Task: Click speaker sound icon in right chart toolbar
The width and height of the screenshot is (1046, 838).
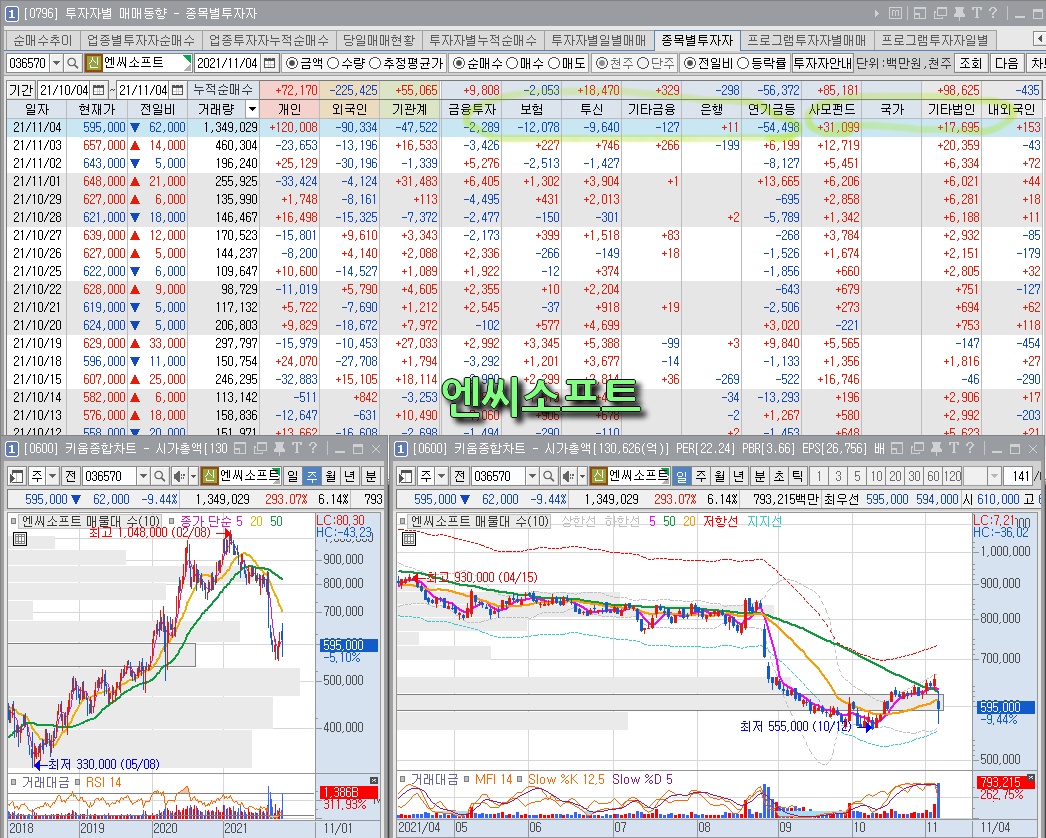Action: pyautogui.click(x=568, y=476)
